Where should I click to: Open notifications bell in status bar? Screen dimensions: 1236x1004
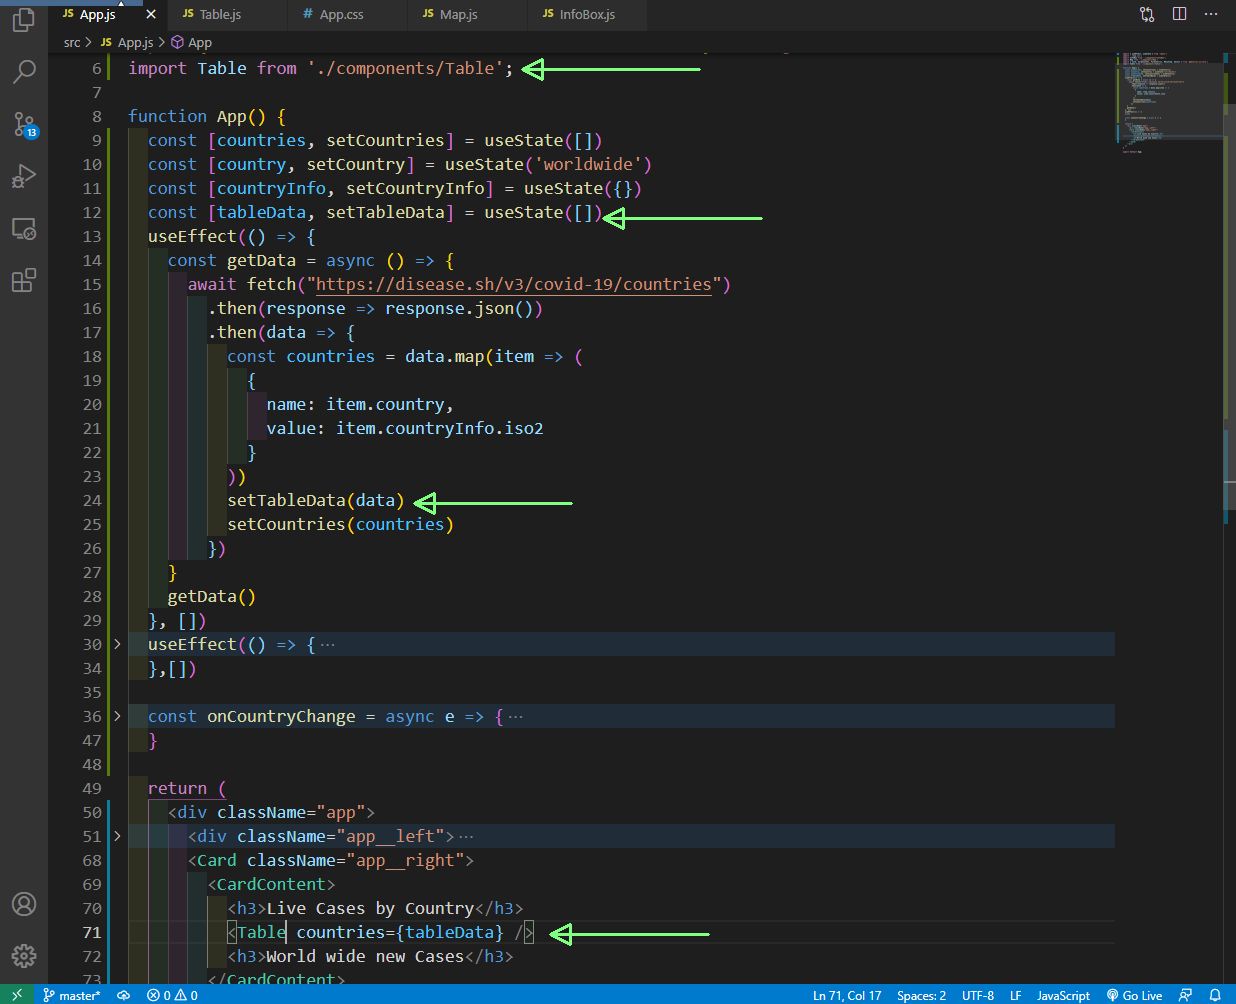(1215, 995)
